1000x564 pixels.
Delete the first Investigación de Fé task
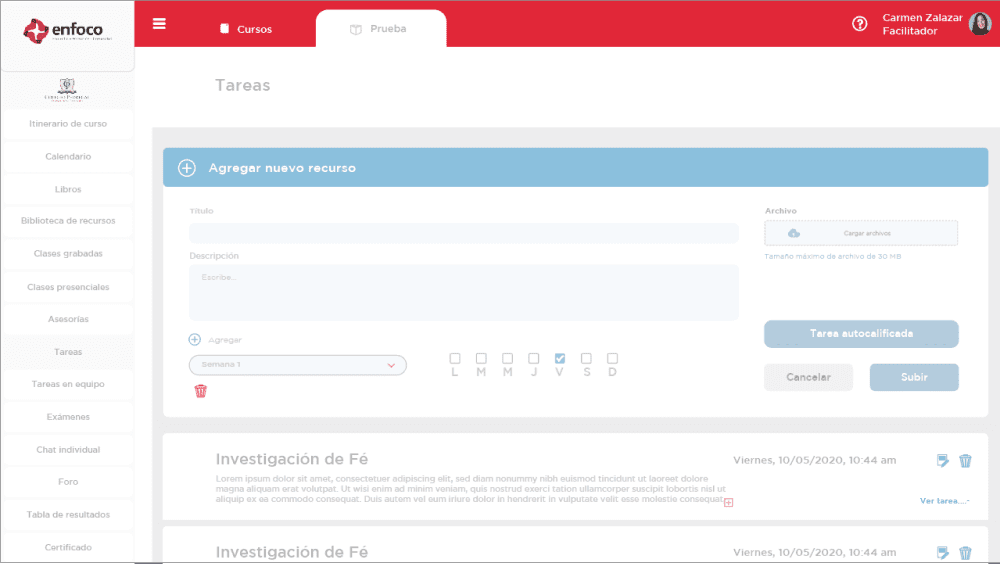click(x=965, y=460)
